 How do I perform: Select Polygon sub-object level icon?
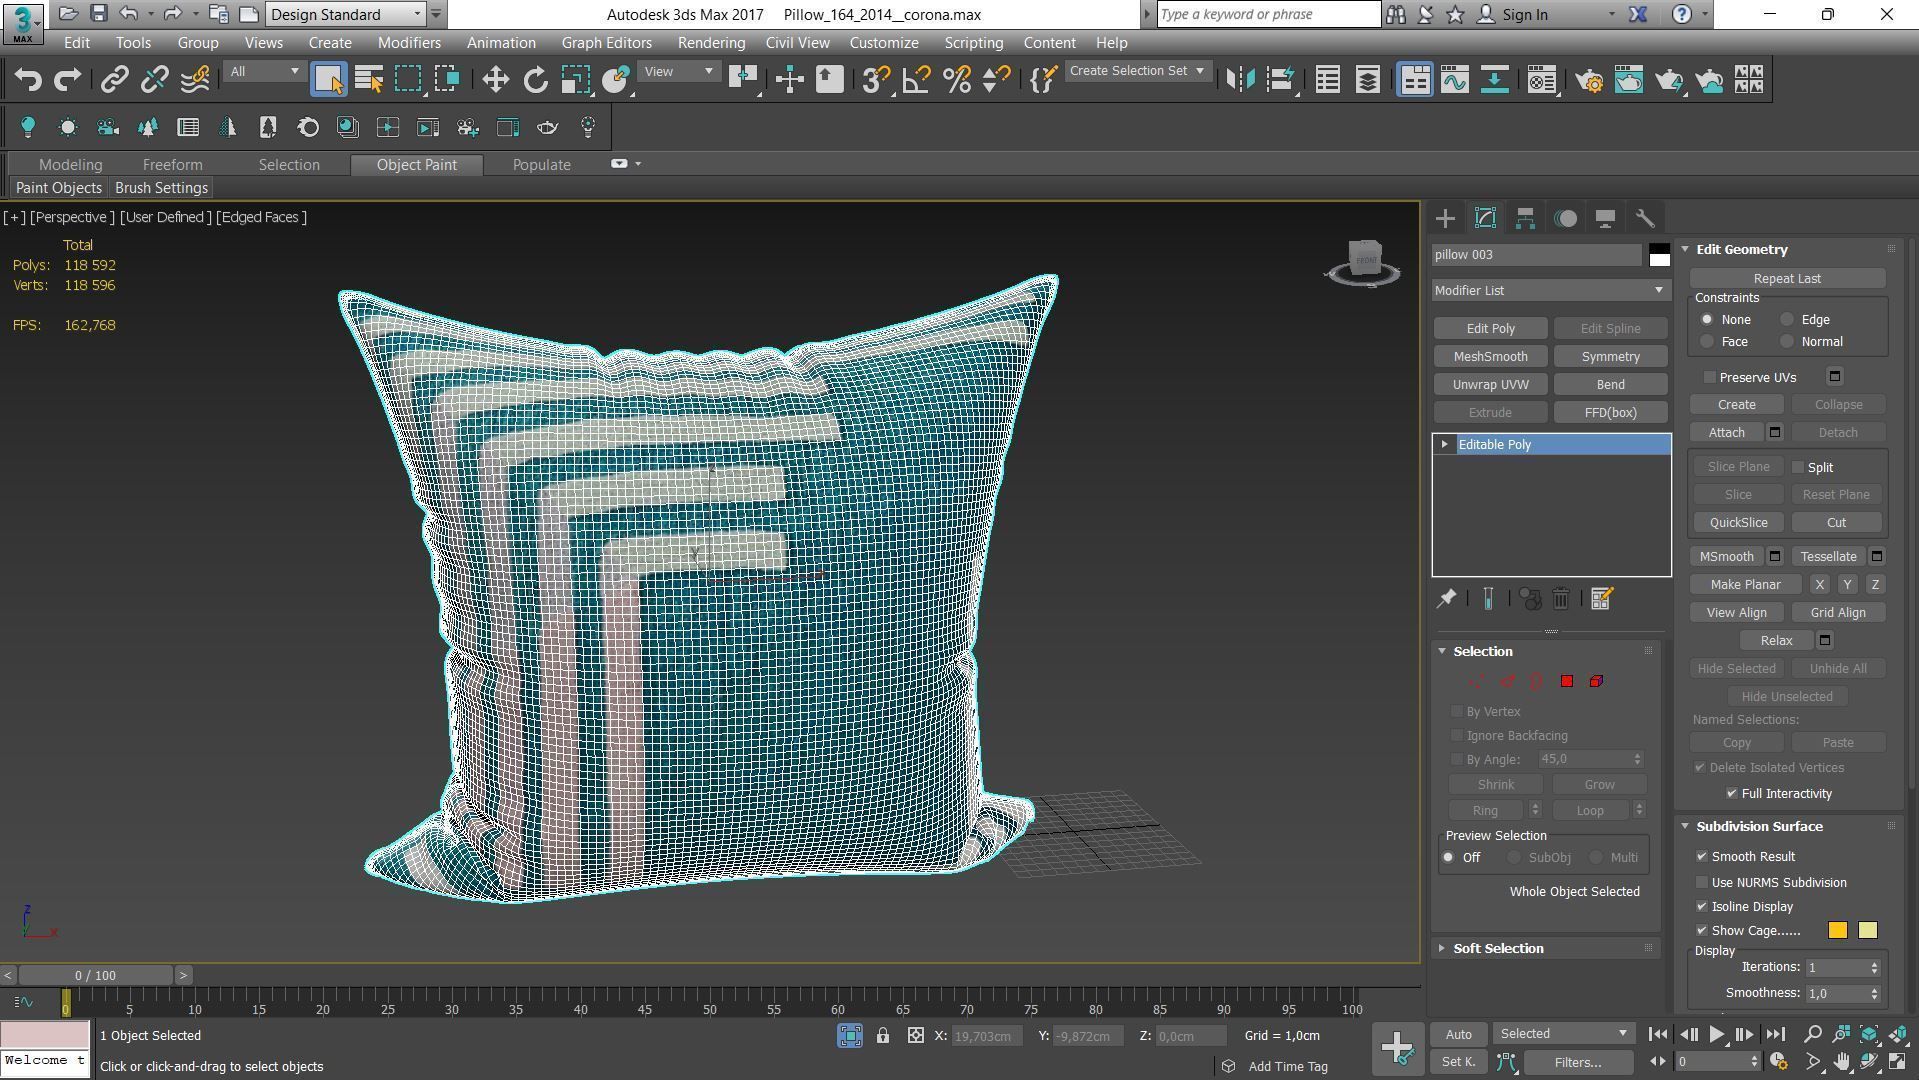pos(1567,681)
